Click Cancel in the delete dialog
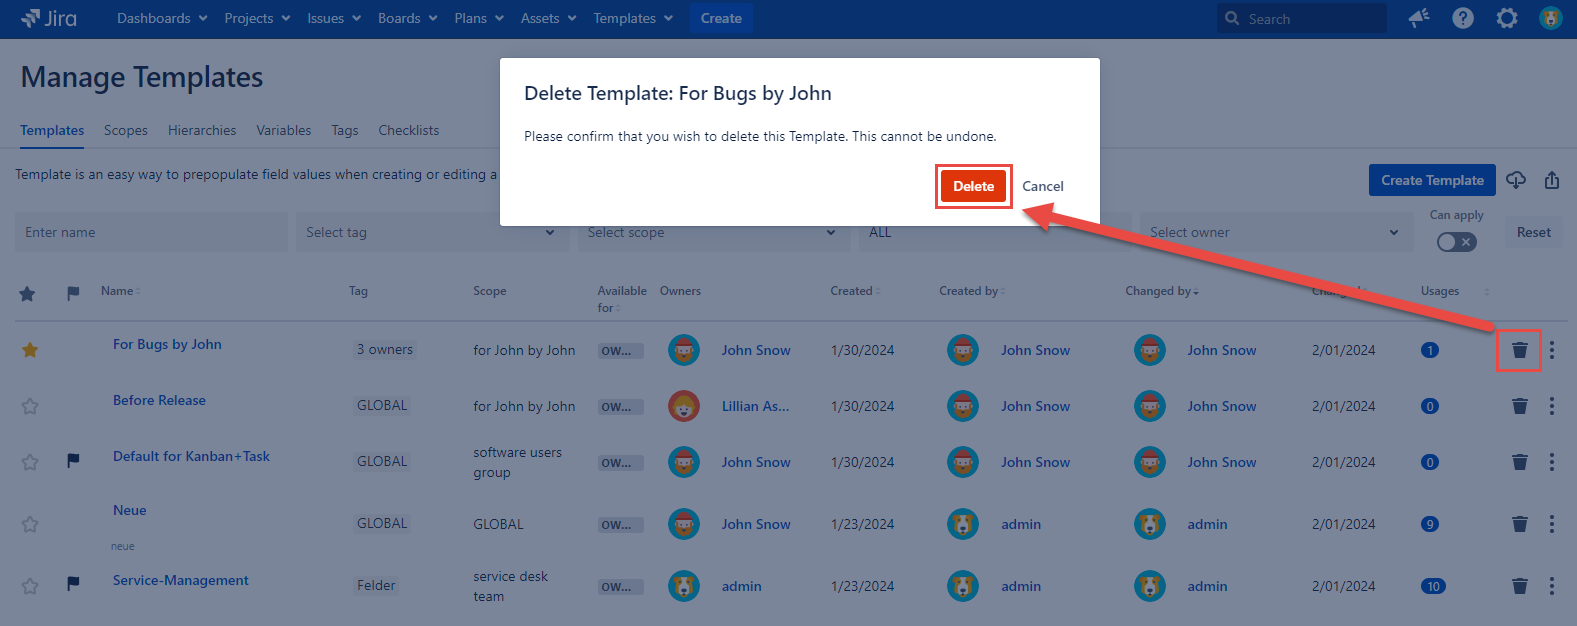1577x626 pixels. tap(1042, 186)
